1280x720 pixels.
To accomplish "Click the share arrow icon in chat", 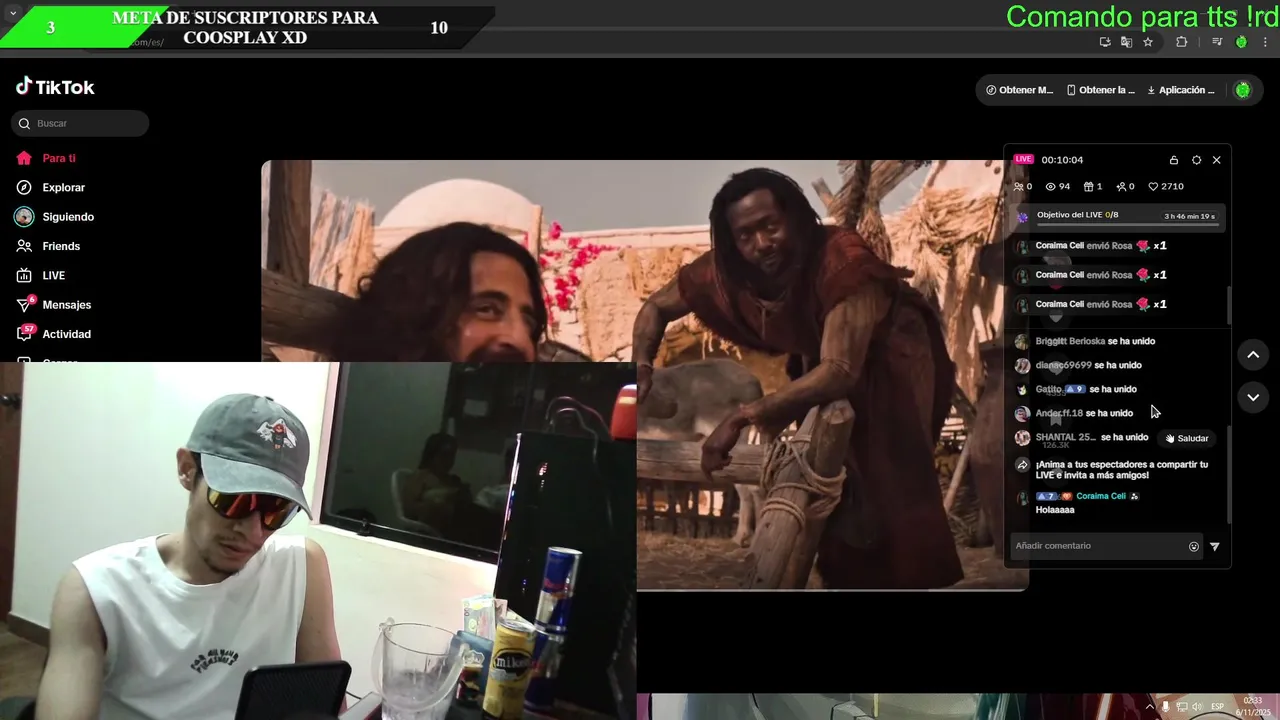I will [x=1022, y=465].
